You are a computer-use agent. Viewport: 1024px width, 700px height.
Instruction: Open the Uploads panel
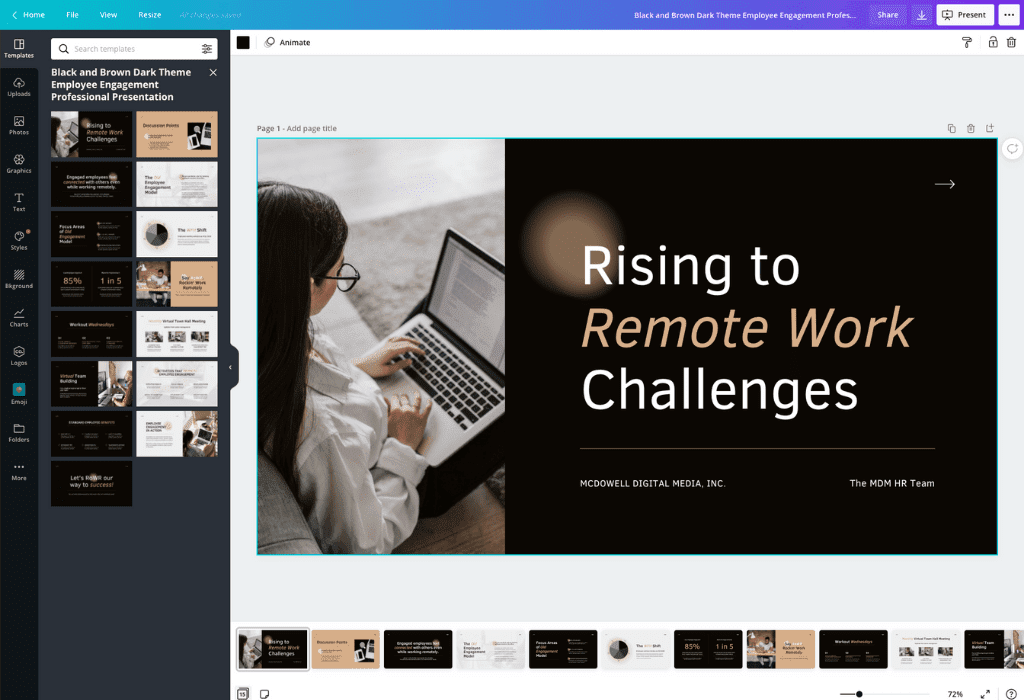(x=19, y=88)
